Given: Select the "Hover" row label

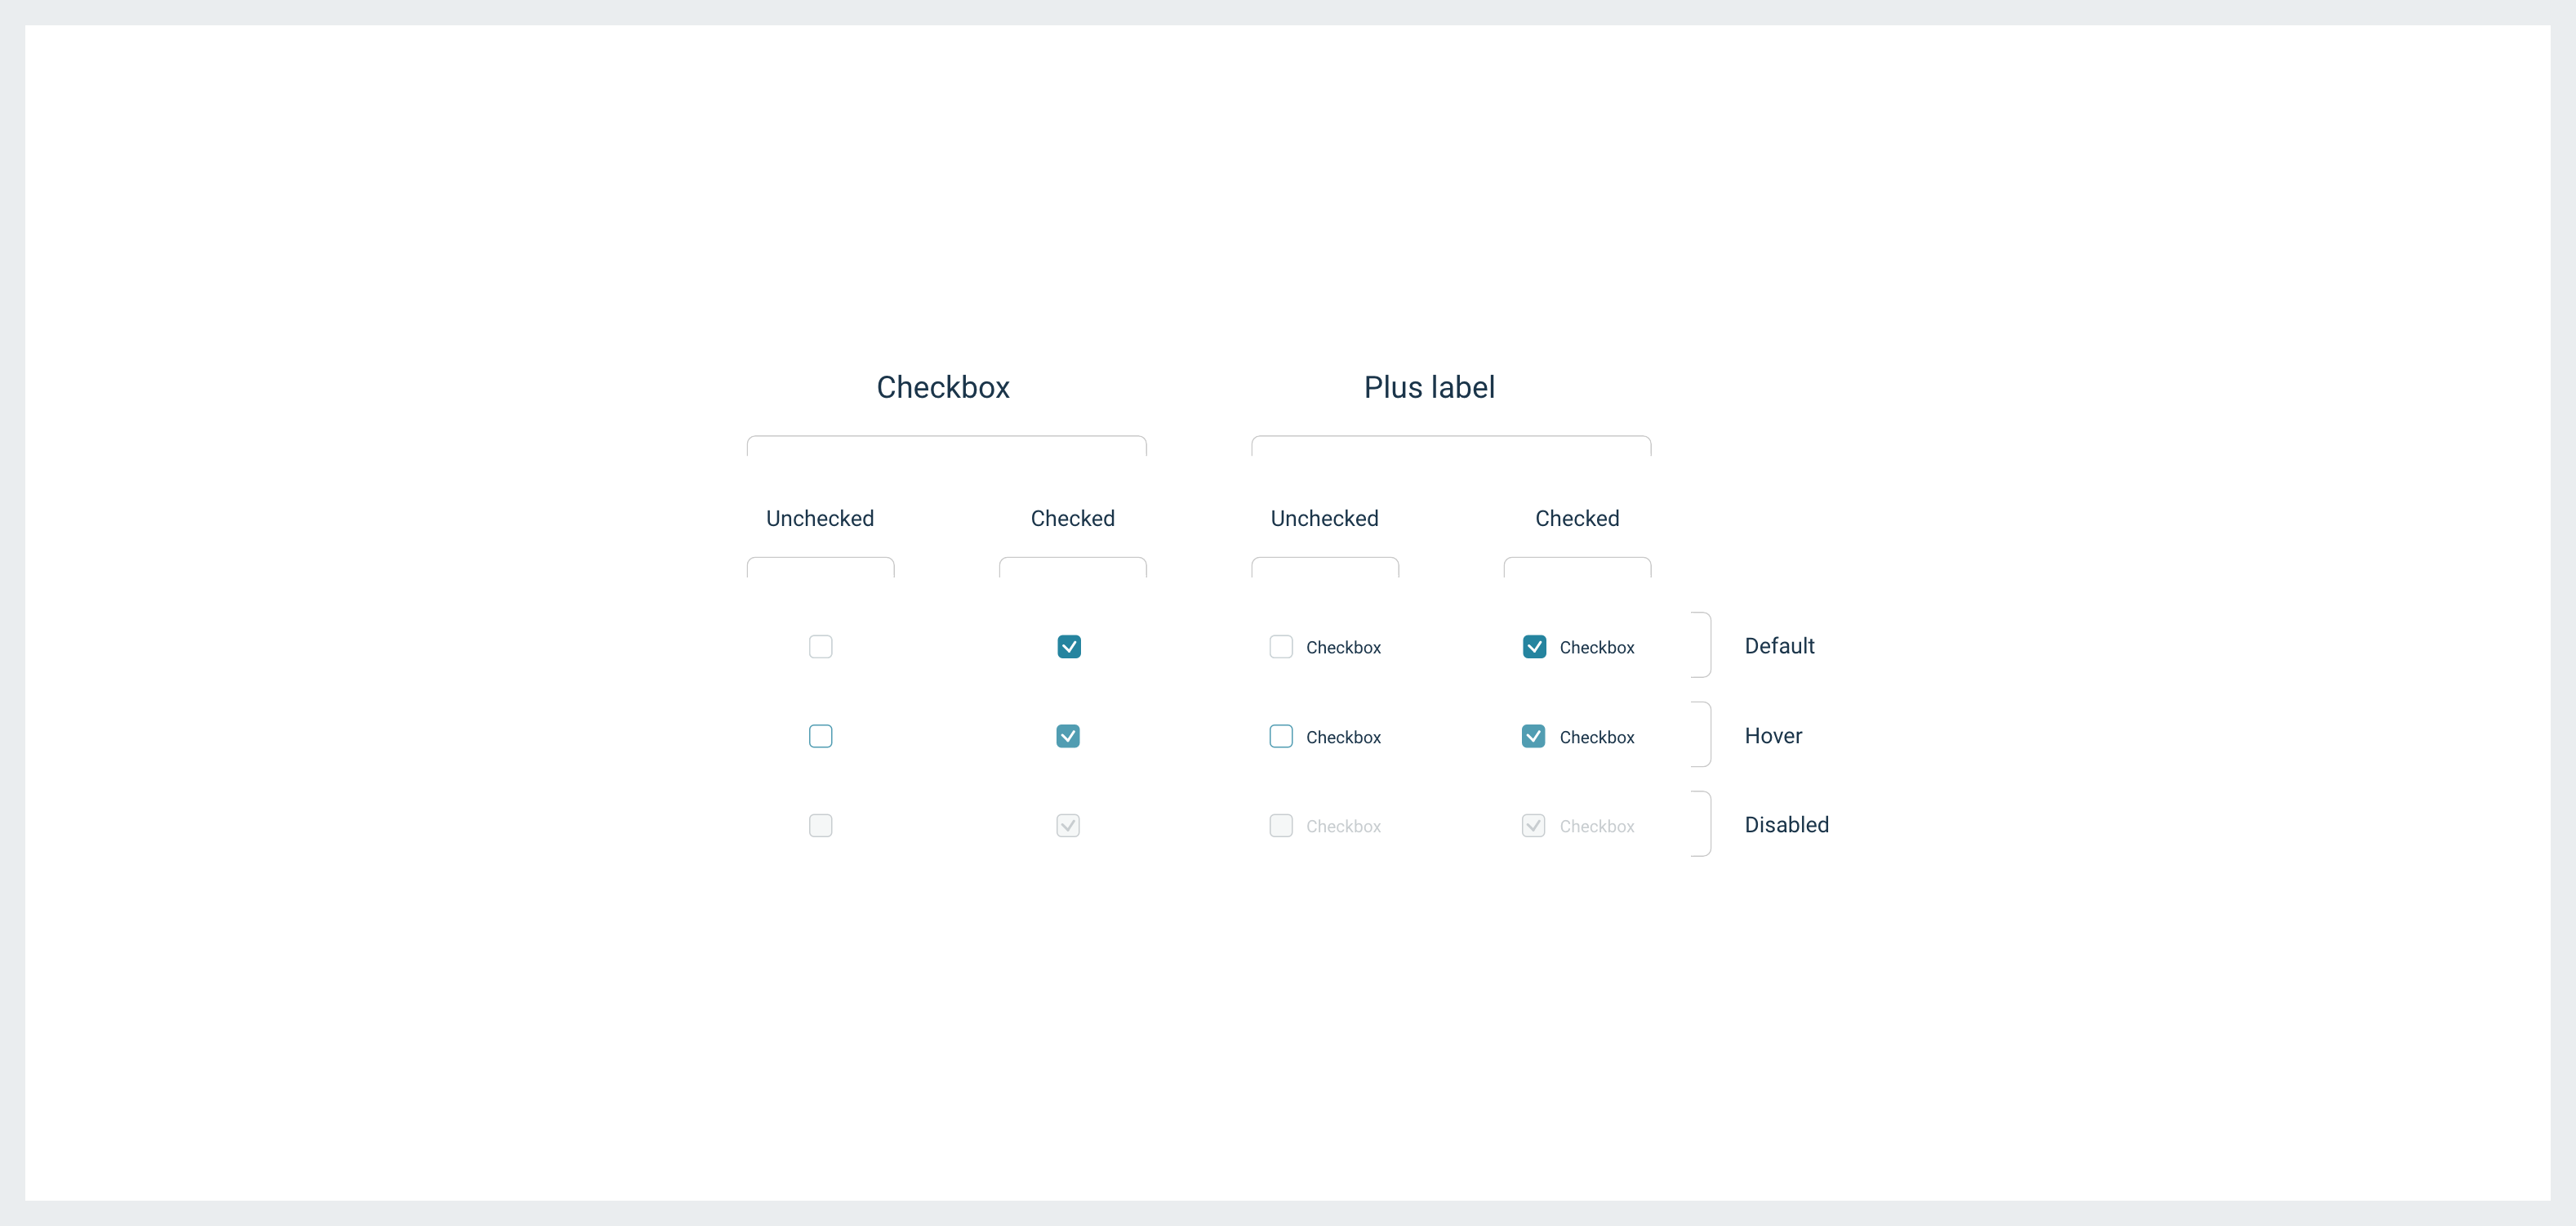Looking at the screenshot, I should point(1773,736).
